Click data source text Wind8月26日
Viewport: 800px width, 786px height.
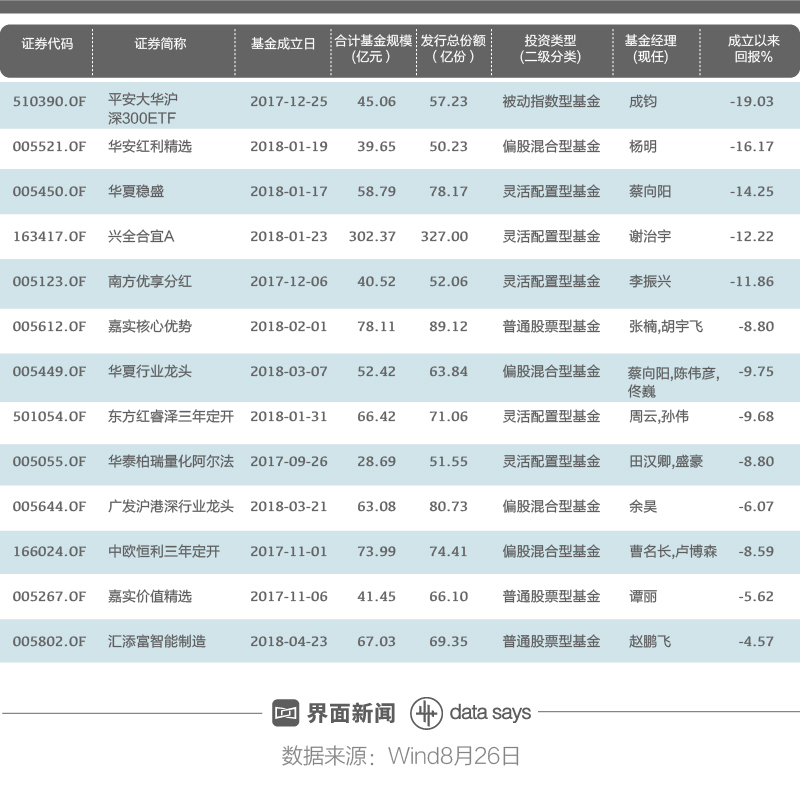(454, 756)
